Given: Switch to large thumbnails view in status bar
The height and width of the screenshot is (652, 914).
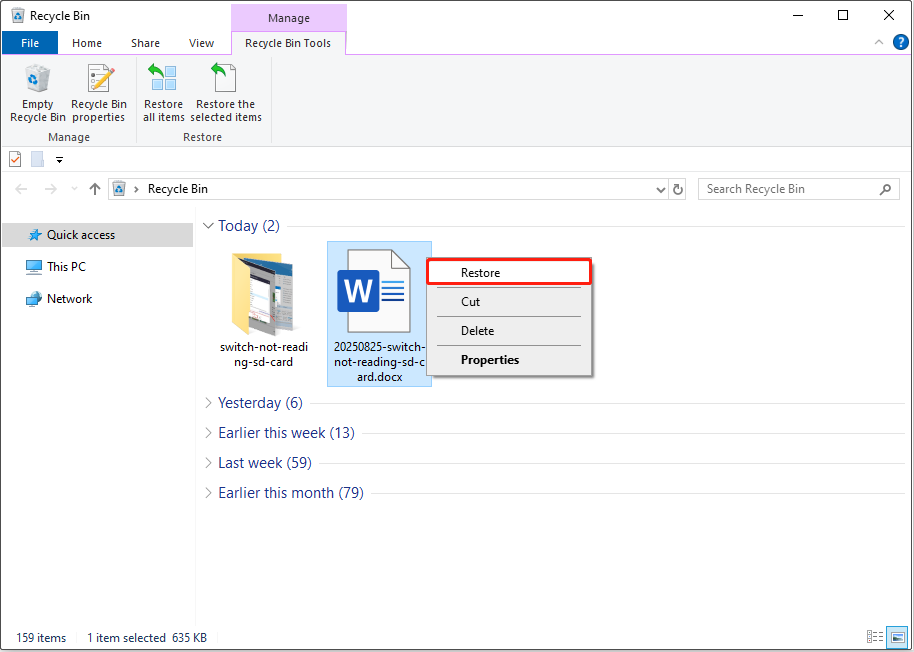Looking at the screenshot, I should tap(896, 637).
